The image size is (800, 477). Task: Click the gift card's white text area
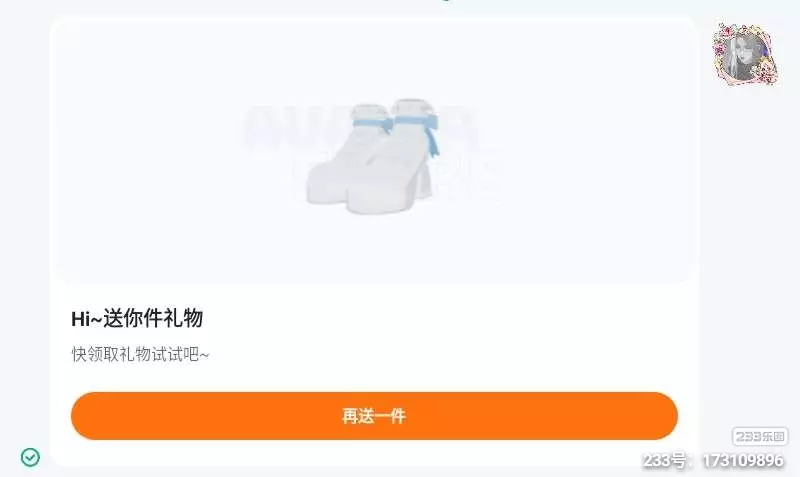374,334
